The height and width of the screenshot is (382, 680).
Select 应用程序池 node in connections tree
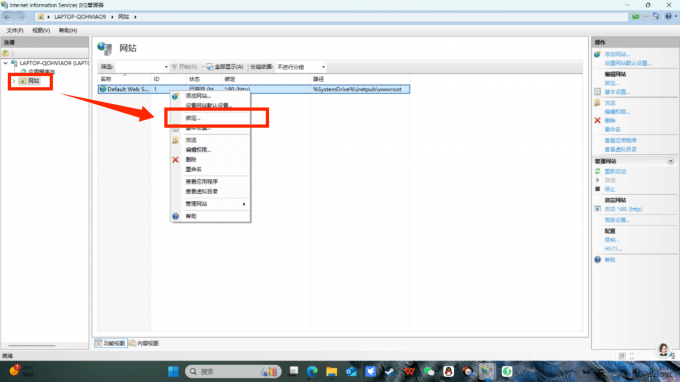[x=42, y=72]
